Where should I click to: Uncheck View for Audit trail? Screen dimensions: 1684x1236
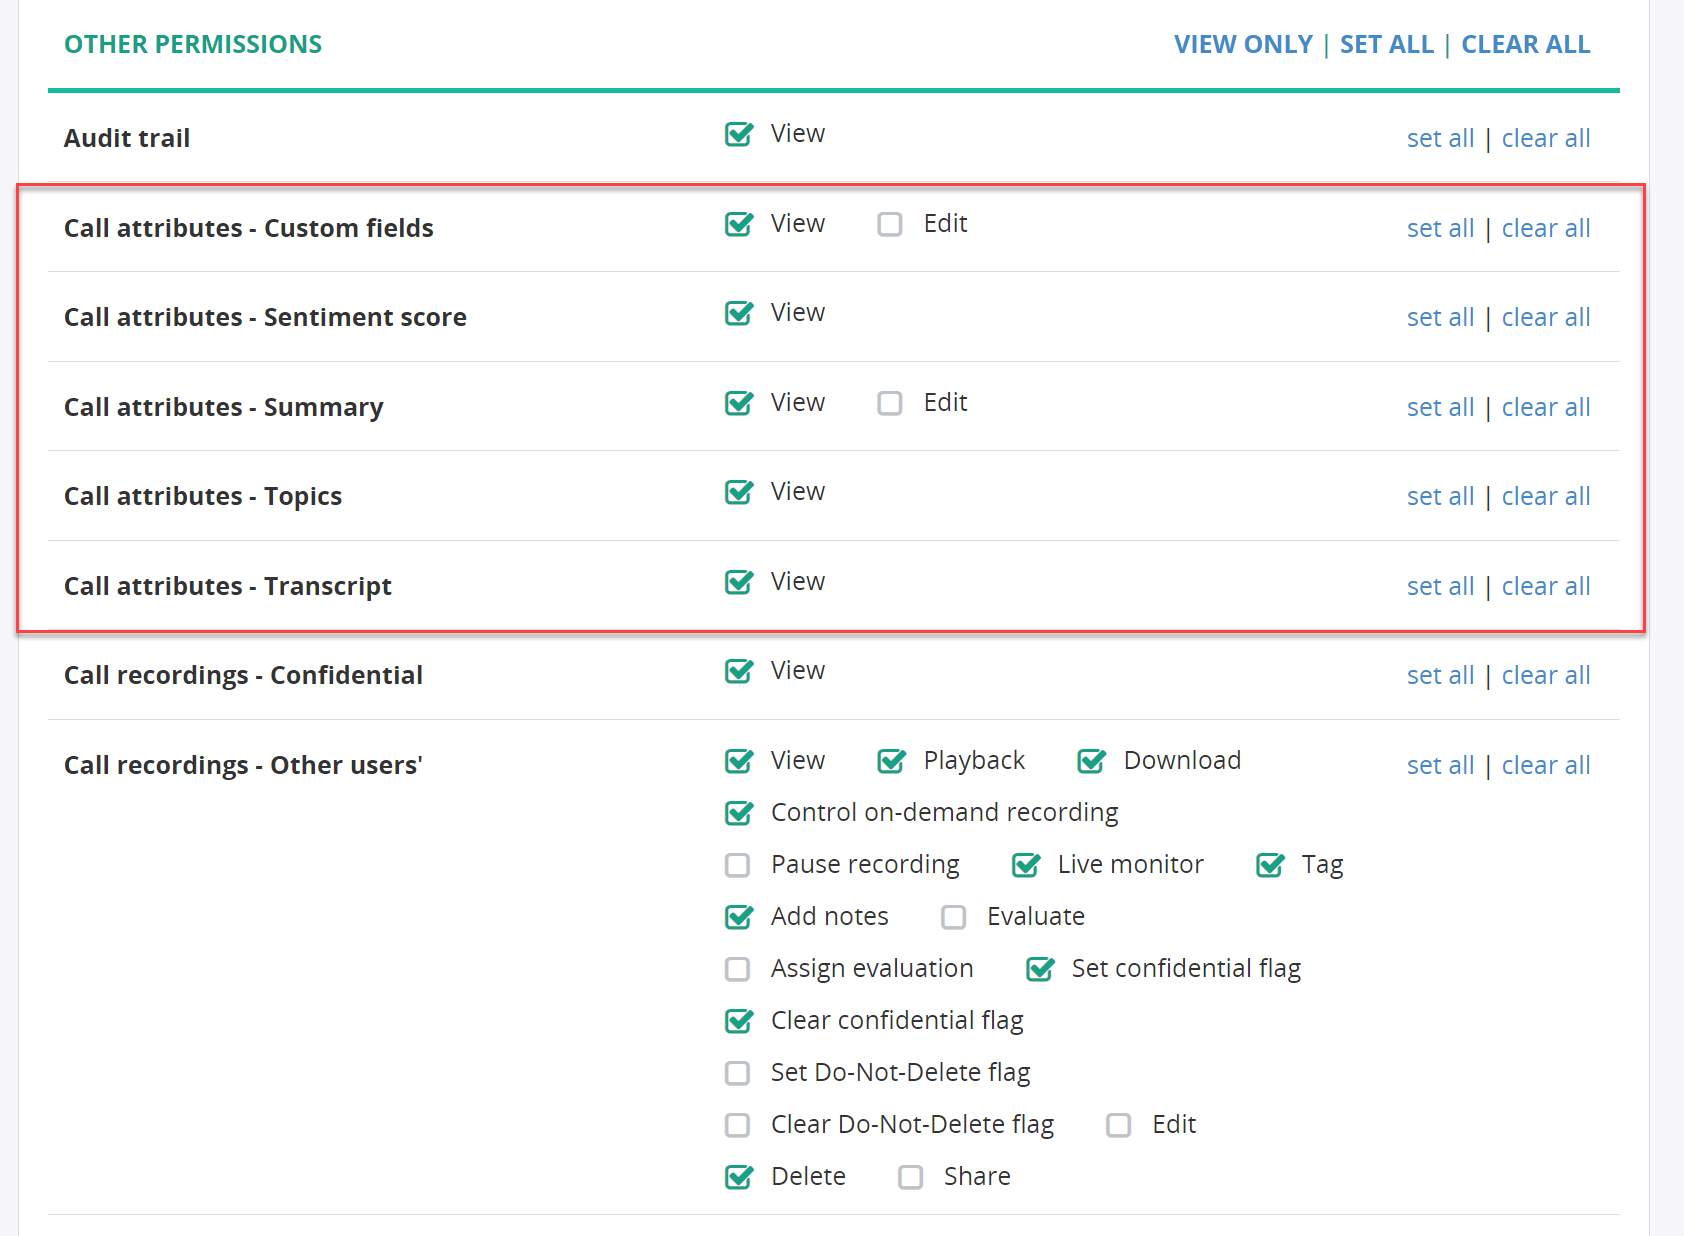(738, 134)
